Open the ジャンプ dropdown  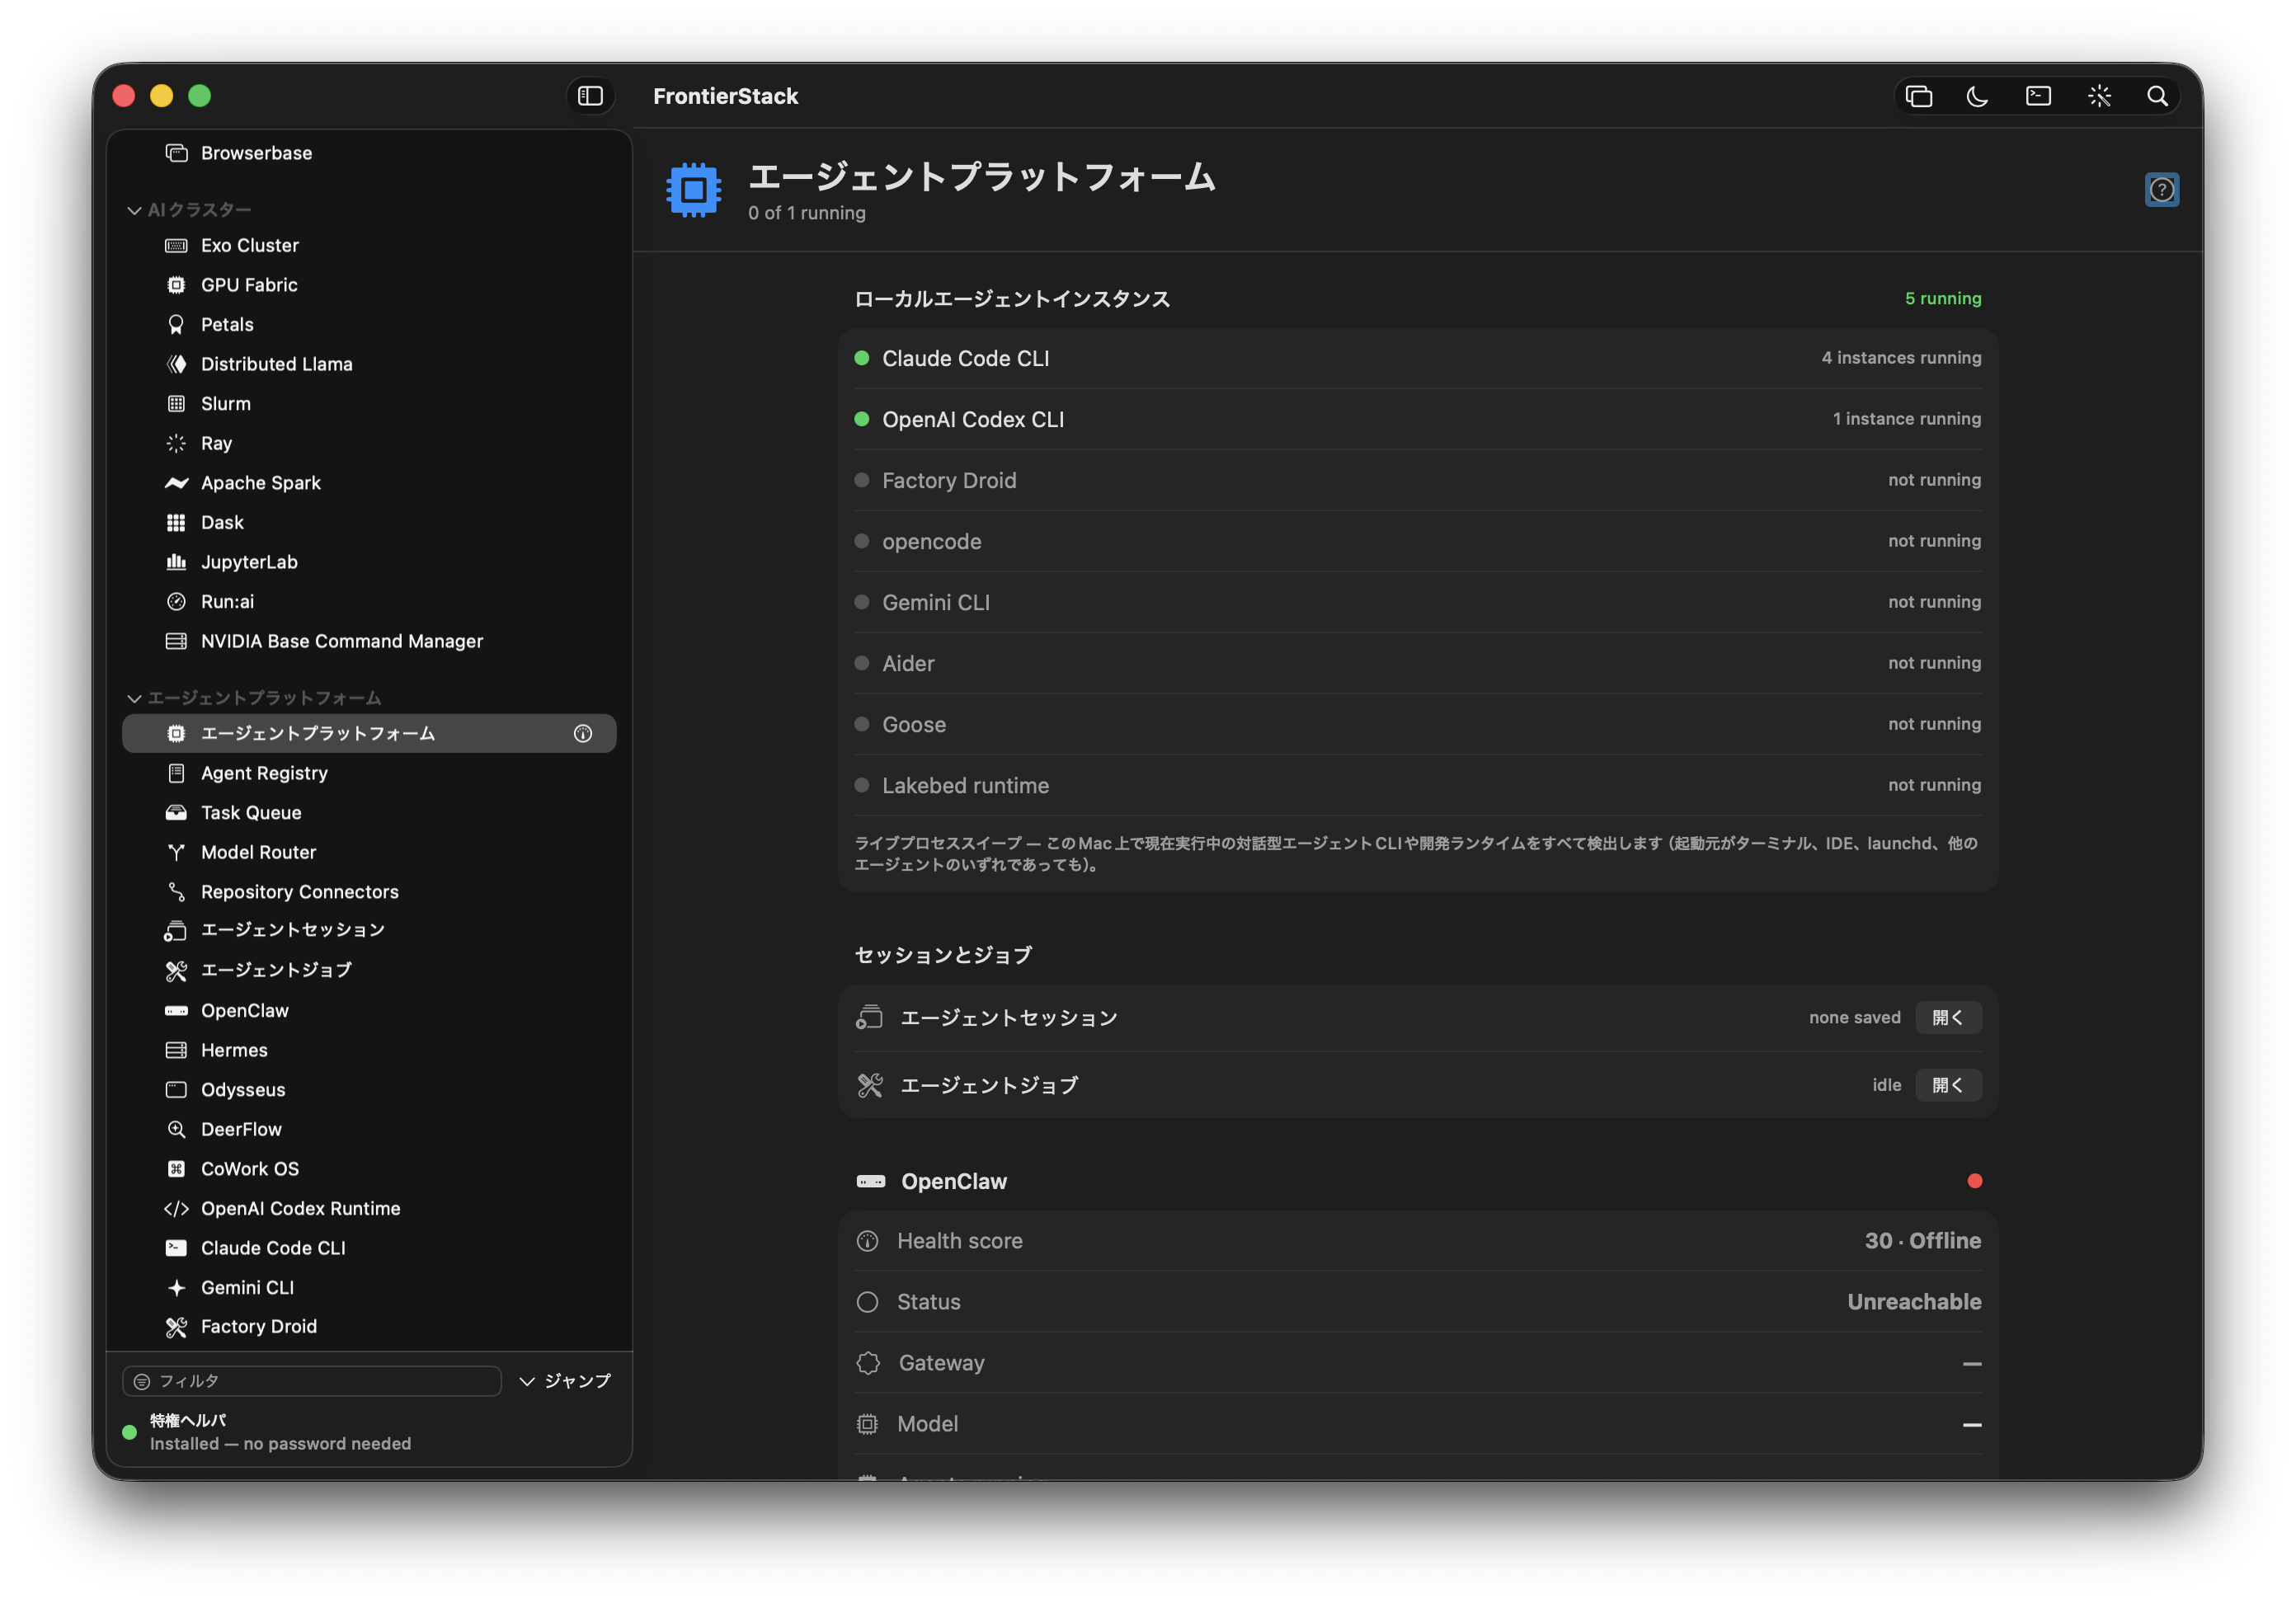tap(566, 1381)
